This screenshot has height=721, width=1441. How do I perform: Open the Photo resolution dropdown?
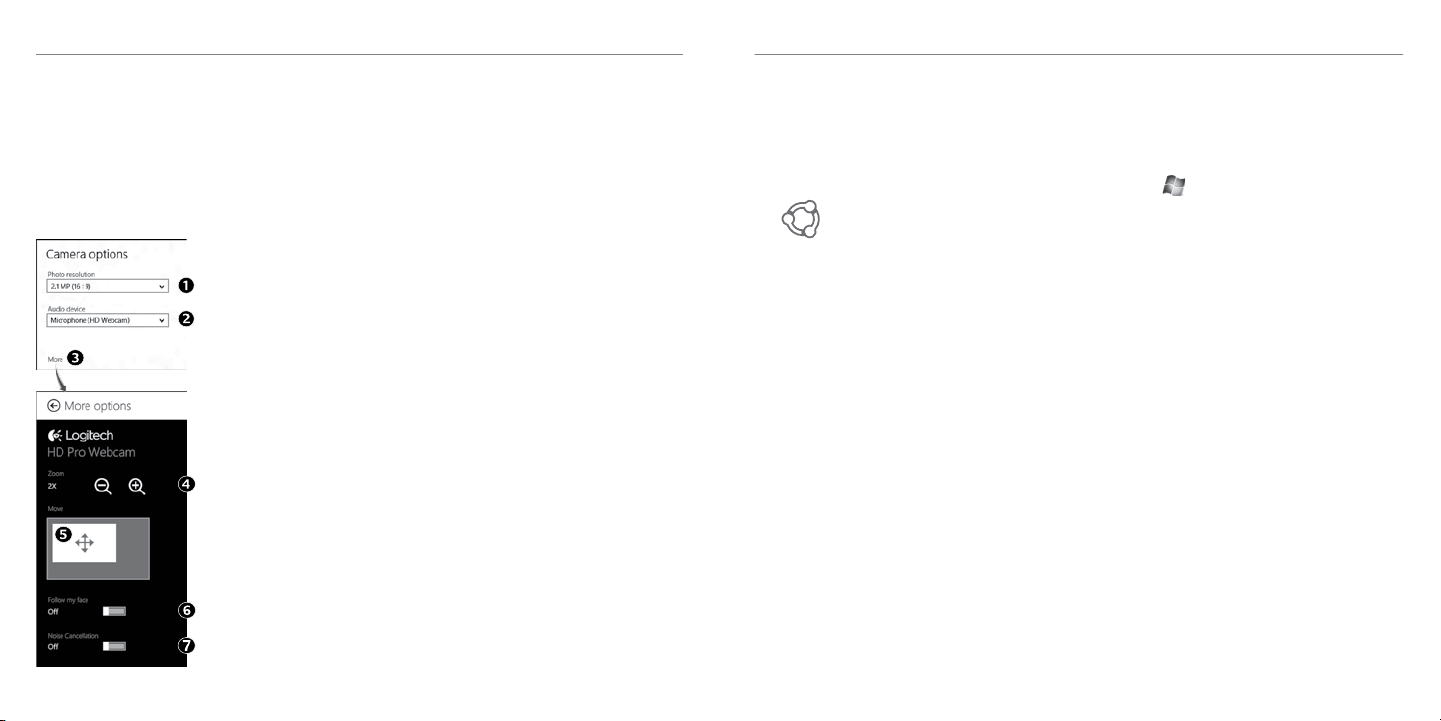pyautogui.click(x=107, y=286)
